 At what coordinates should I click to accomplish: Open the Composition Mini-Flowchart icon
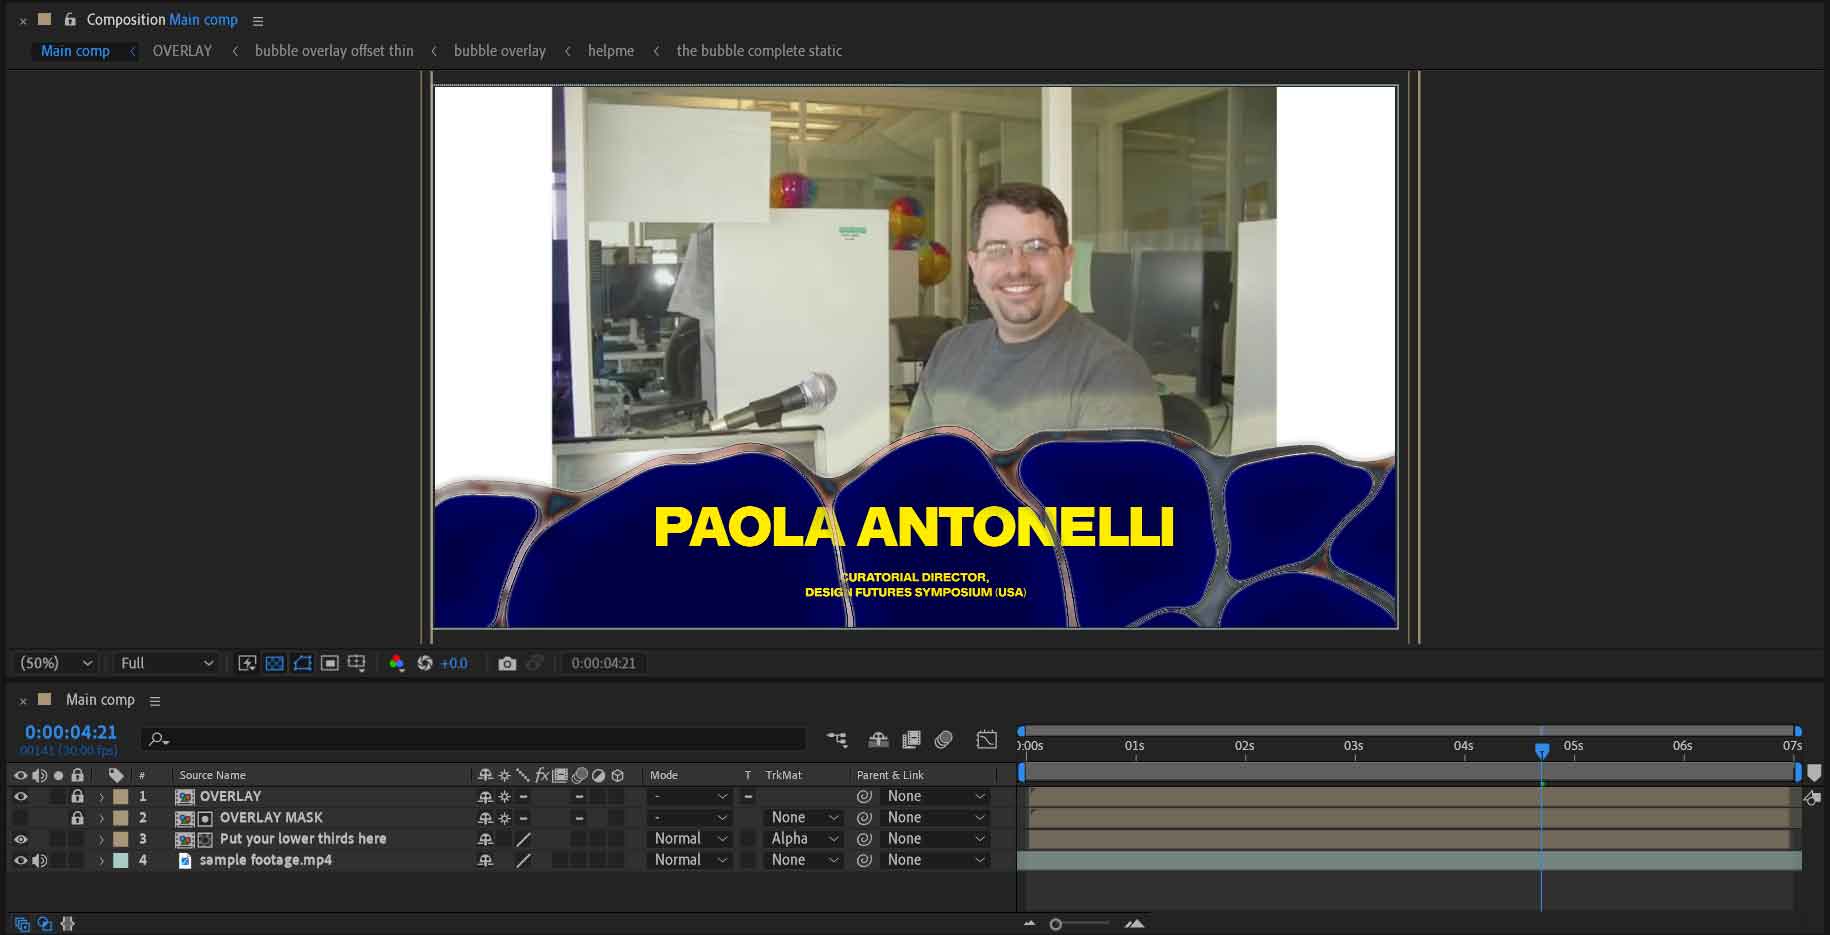tap(836, 740)
